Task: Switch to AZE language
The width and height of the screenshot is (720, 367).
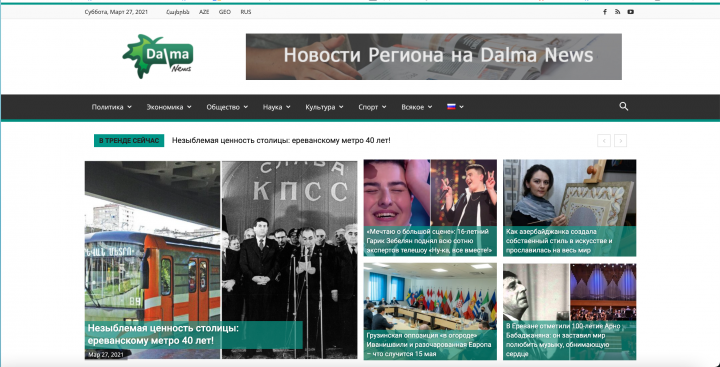Action: 204,12
